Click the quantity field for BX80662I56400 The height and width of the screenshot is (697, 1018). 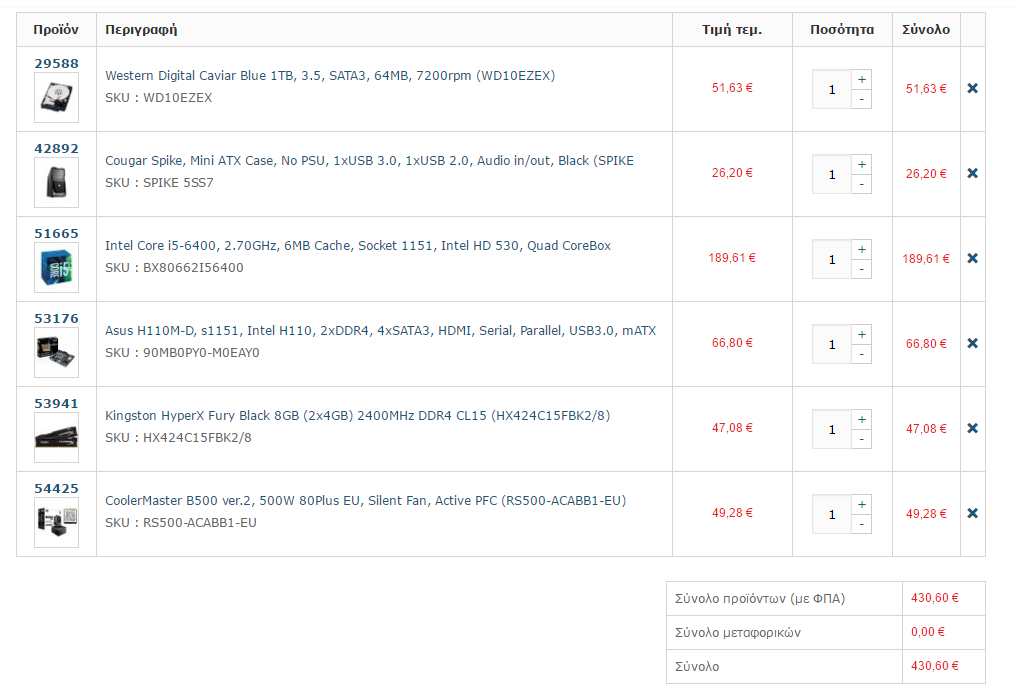point(832,260)
